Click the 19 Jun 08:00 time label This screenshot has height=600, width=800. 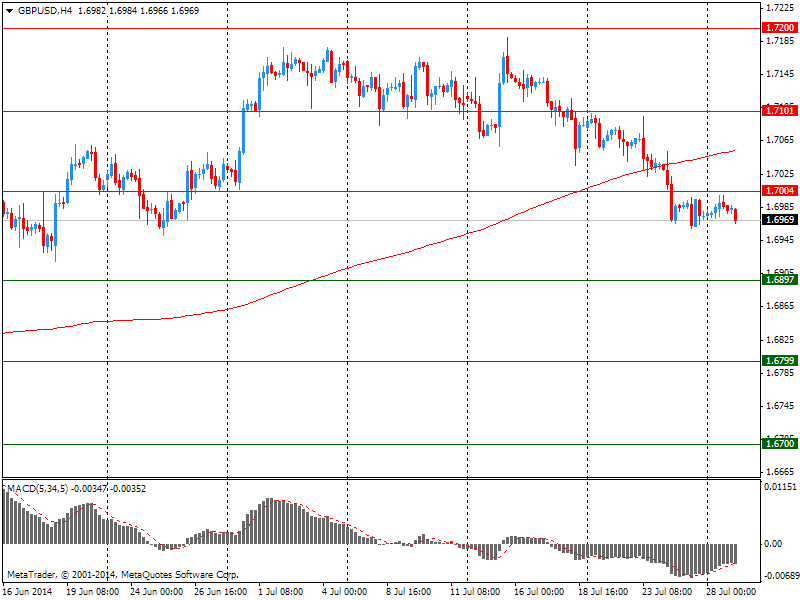[x=93, y=592]
